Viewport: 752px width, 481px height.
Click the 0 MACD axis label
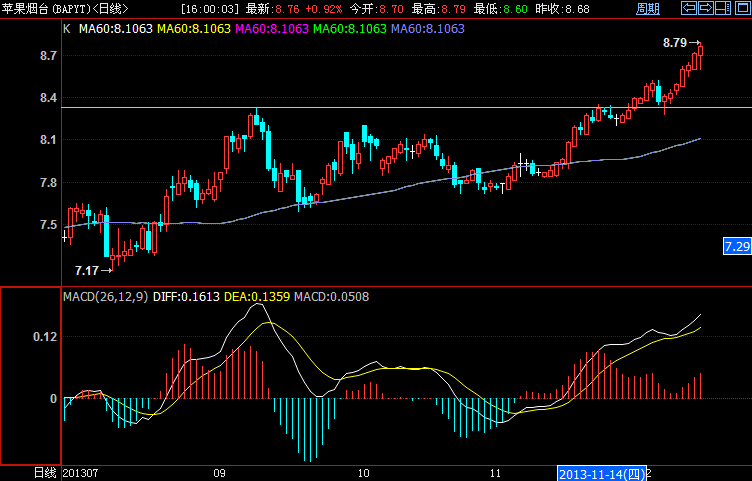pos(53,399)
